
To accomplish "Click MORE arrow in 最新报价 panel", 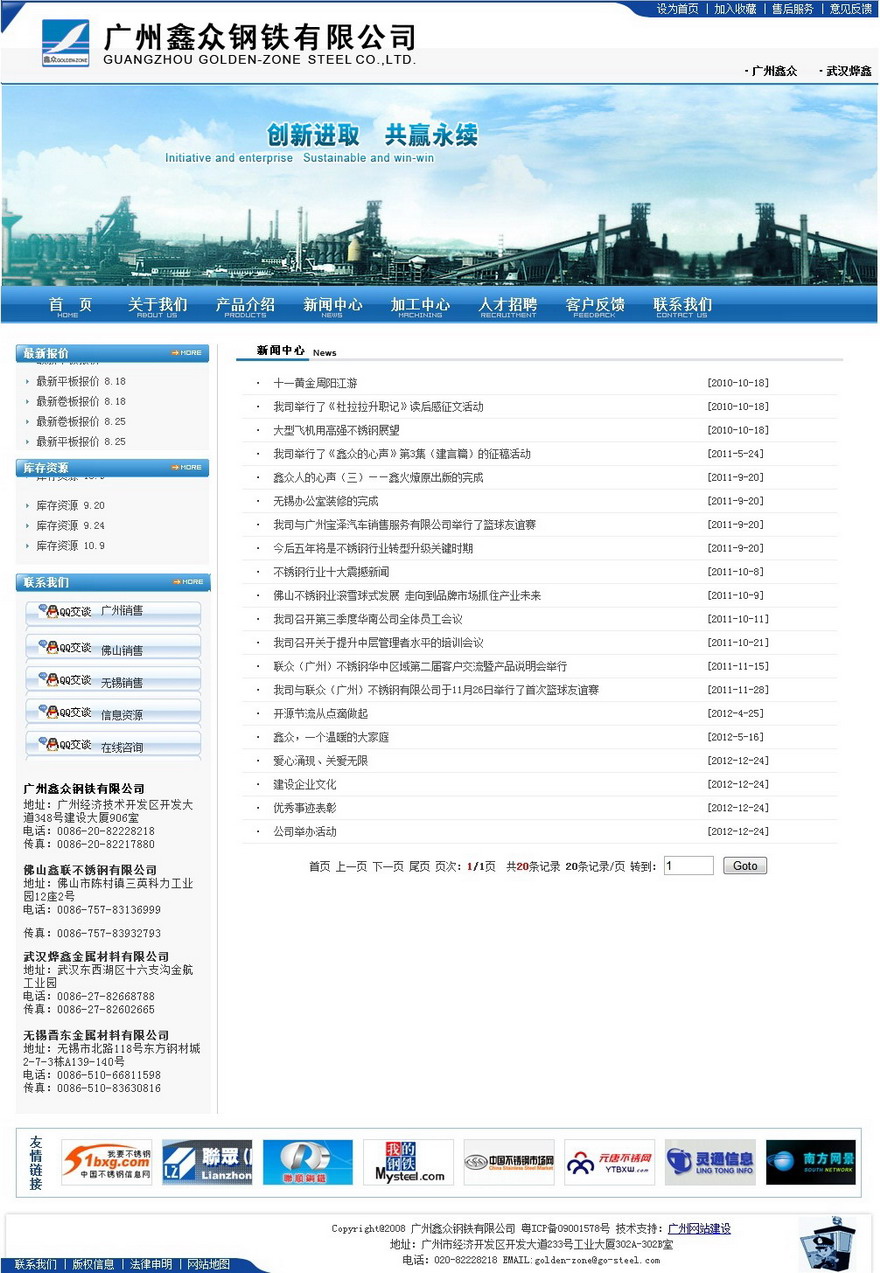I will click(187, 353).
